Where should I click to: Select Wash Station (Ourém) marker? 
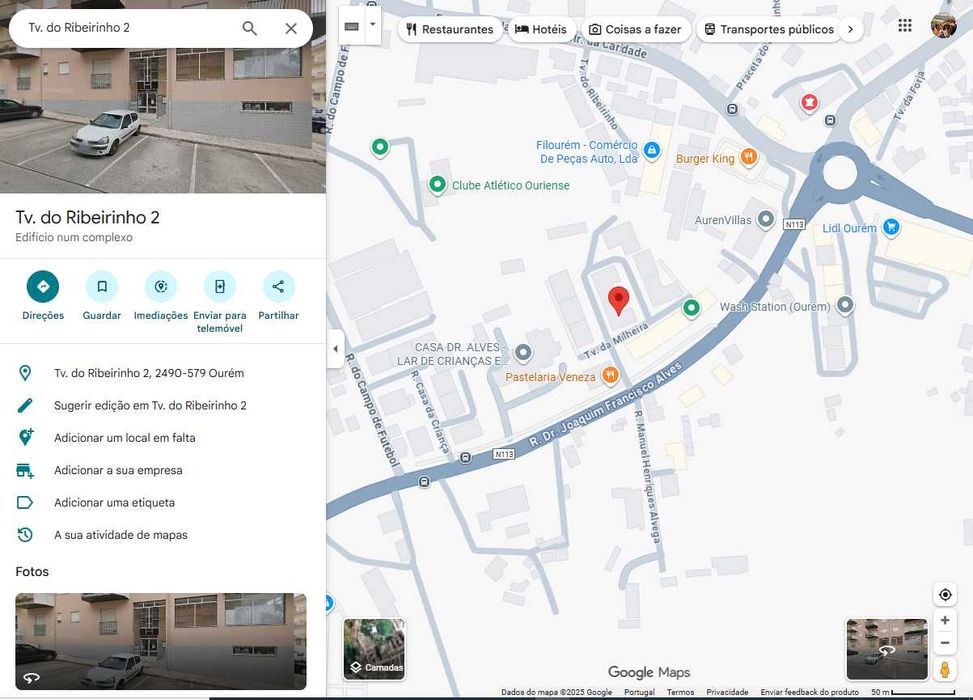point(845,305)
